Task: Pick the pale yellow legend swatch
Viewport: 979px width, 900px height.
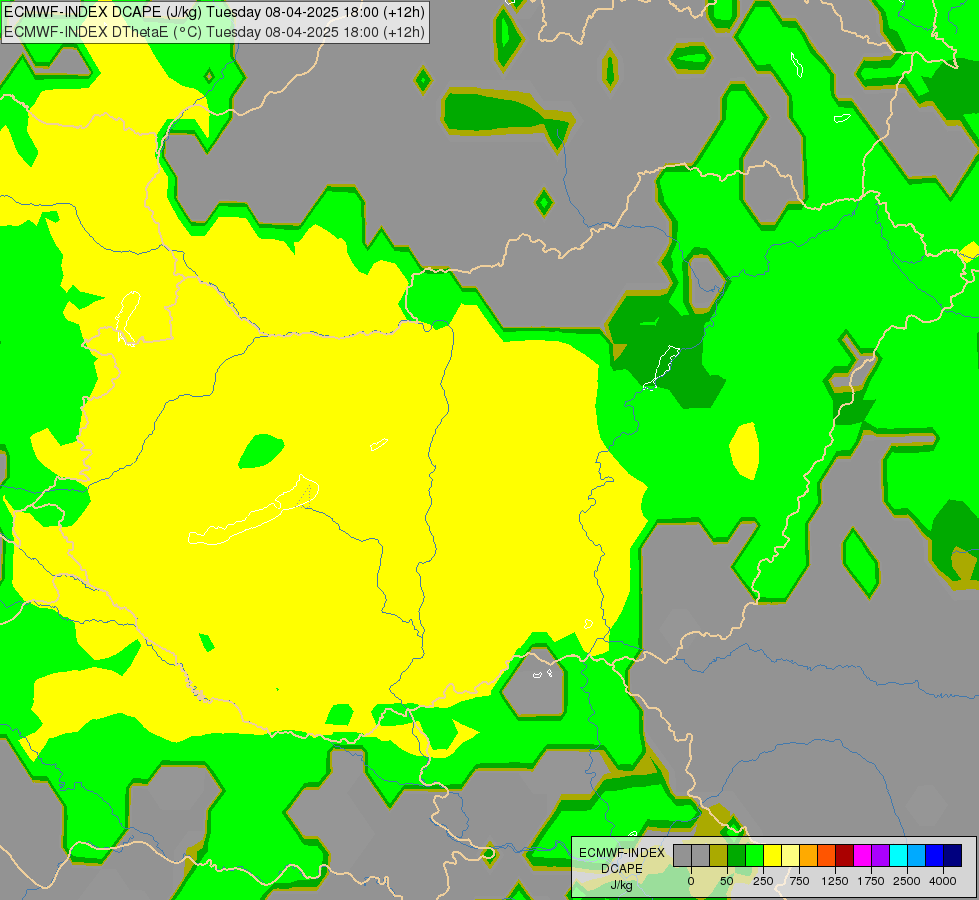Action: 790,855
